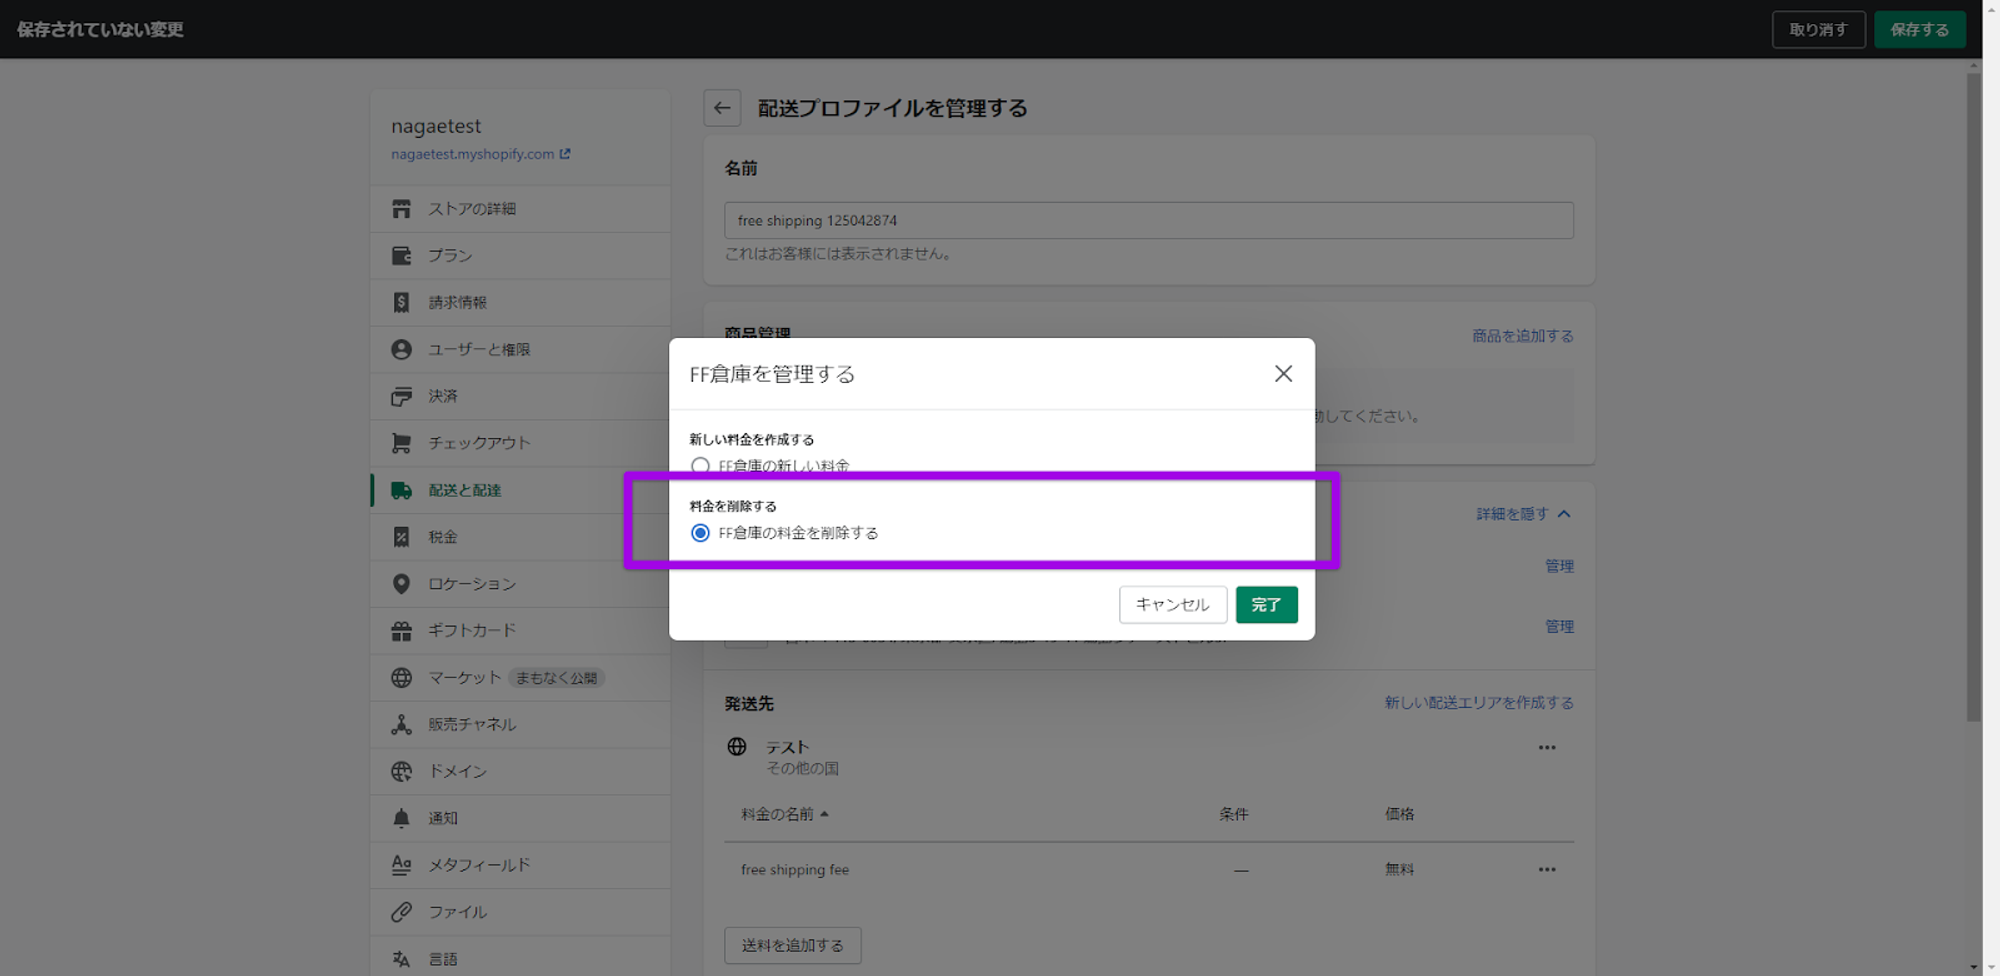Click the page vertical scrollbar
The width and height of the screenshot is (2000, 976).
pos(1973,397)
